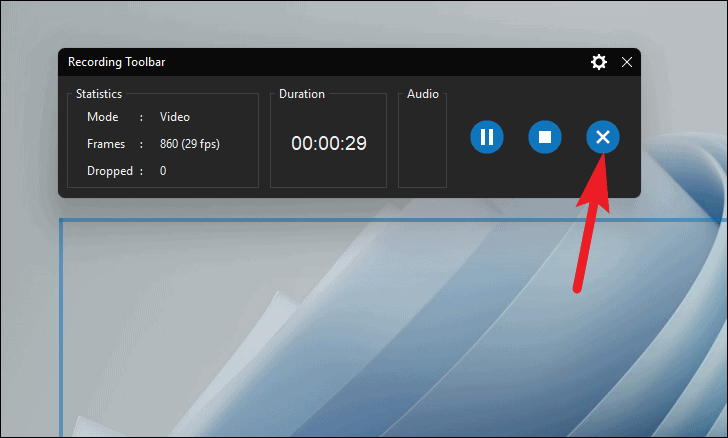
Task: Stop the recording
Action: [545, 137]
